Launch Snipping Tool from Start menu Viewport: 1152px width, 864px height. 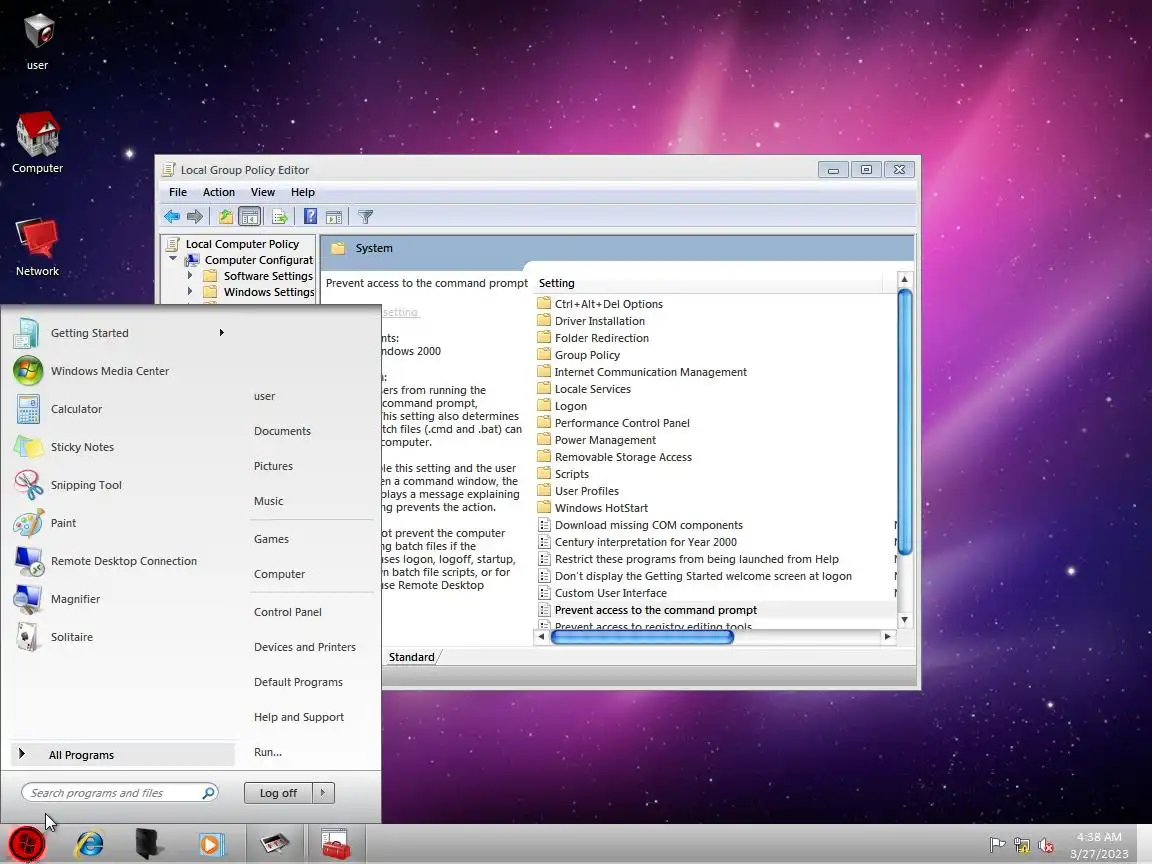[x=86, y=485]
